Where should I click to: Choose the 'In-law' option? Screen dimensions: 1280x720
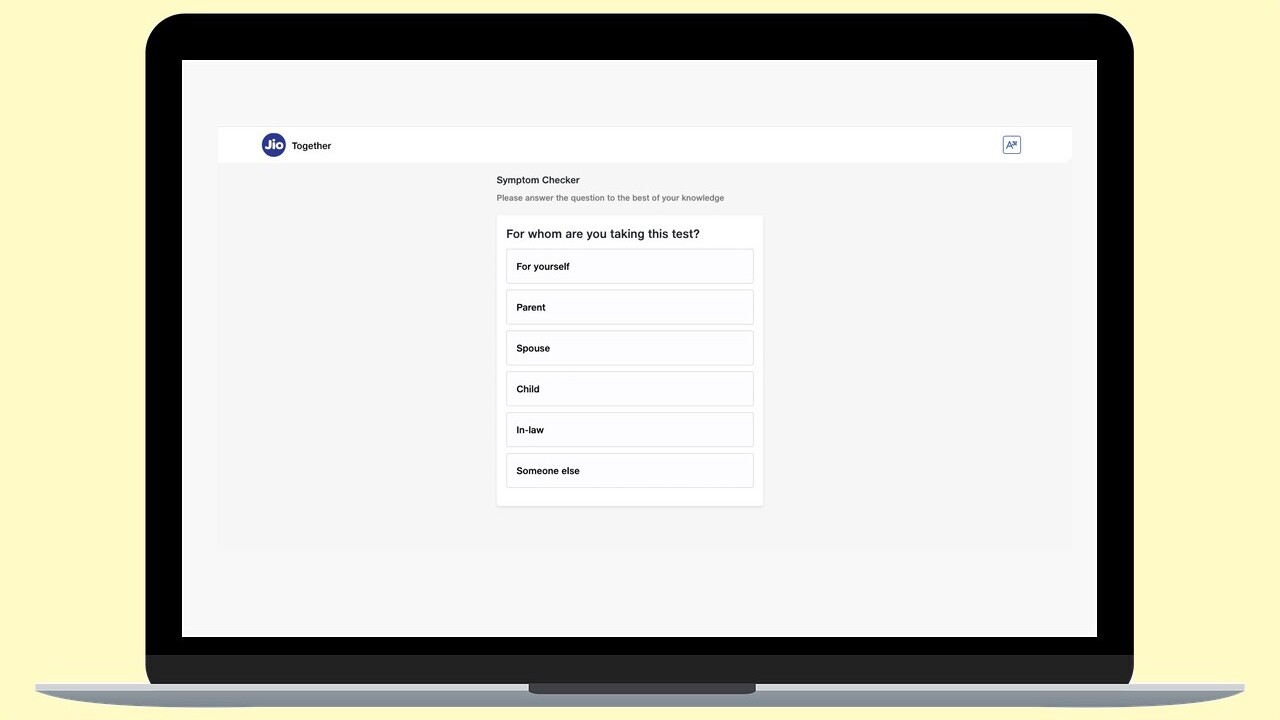point(629,430)
